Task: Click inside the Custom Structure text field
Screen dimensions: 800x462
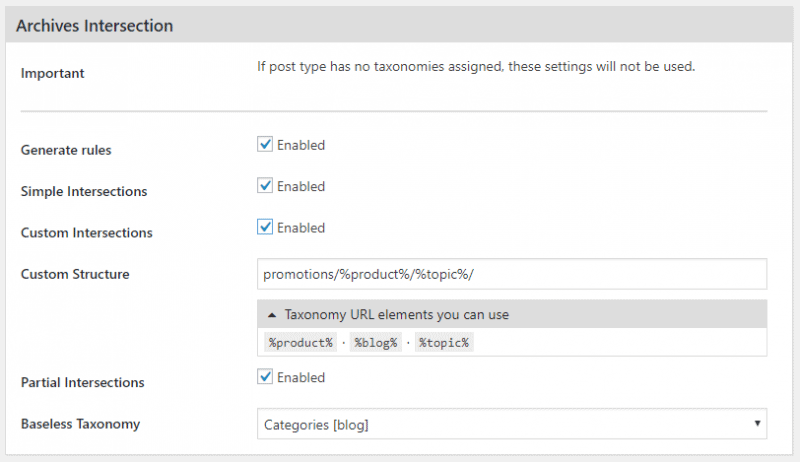Action: click(x=512, y=274)
